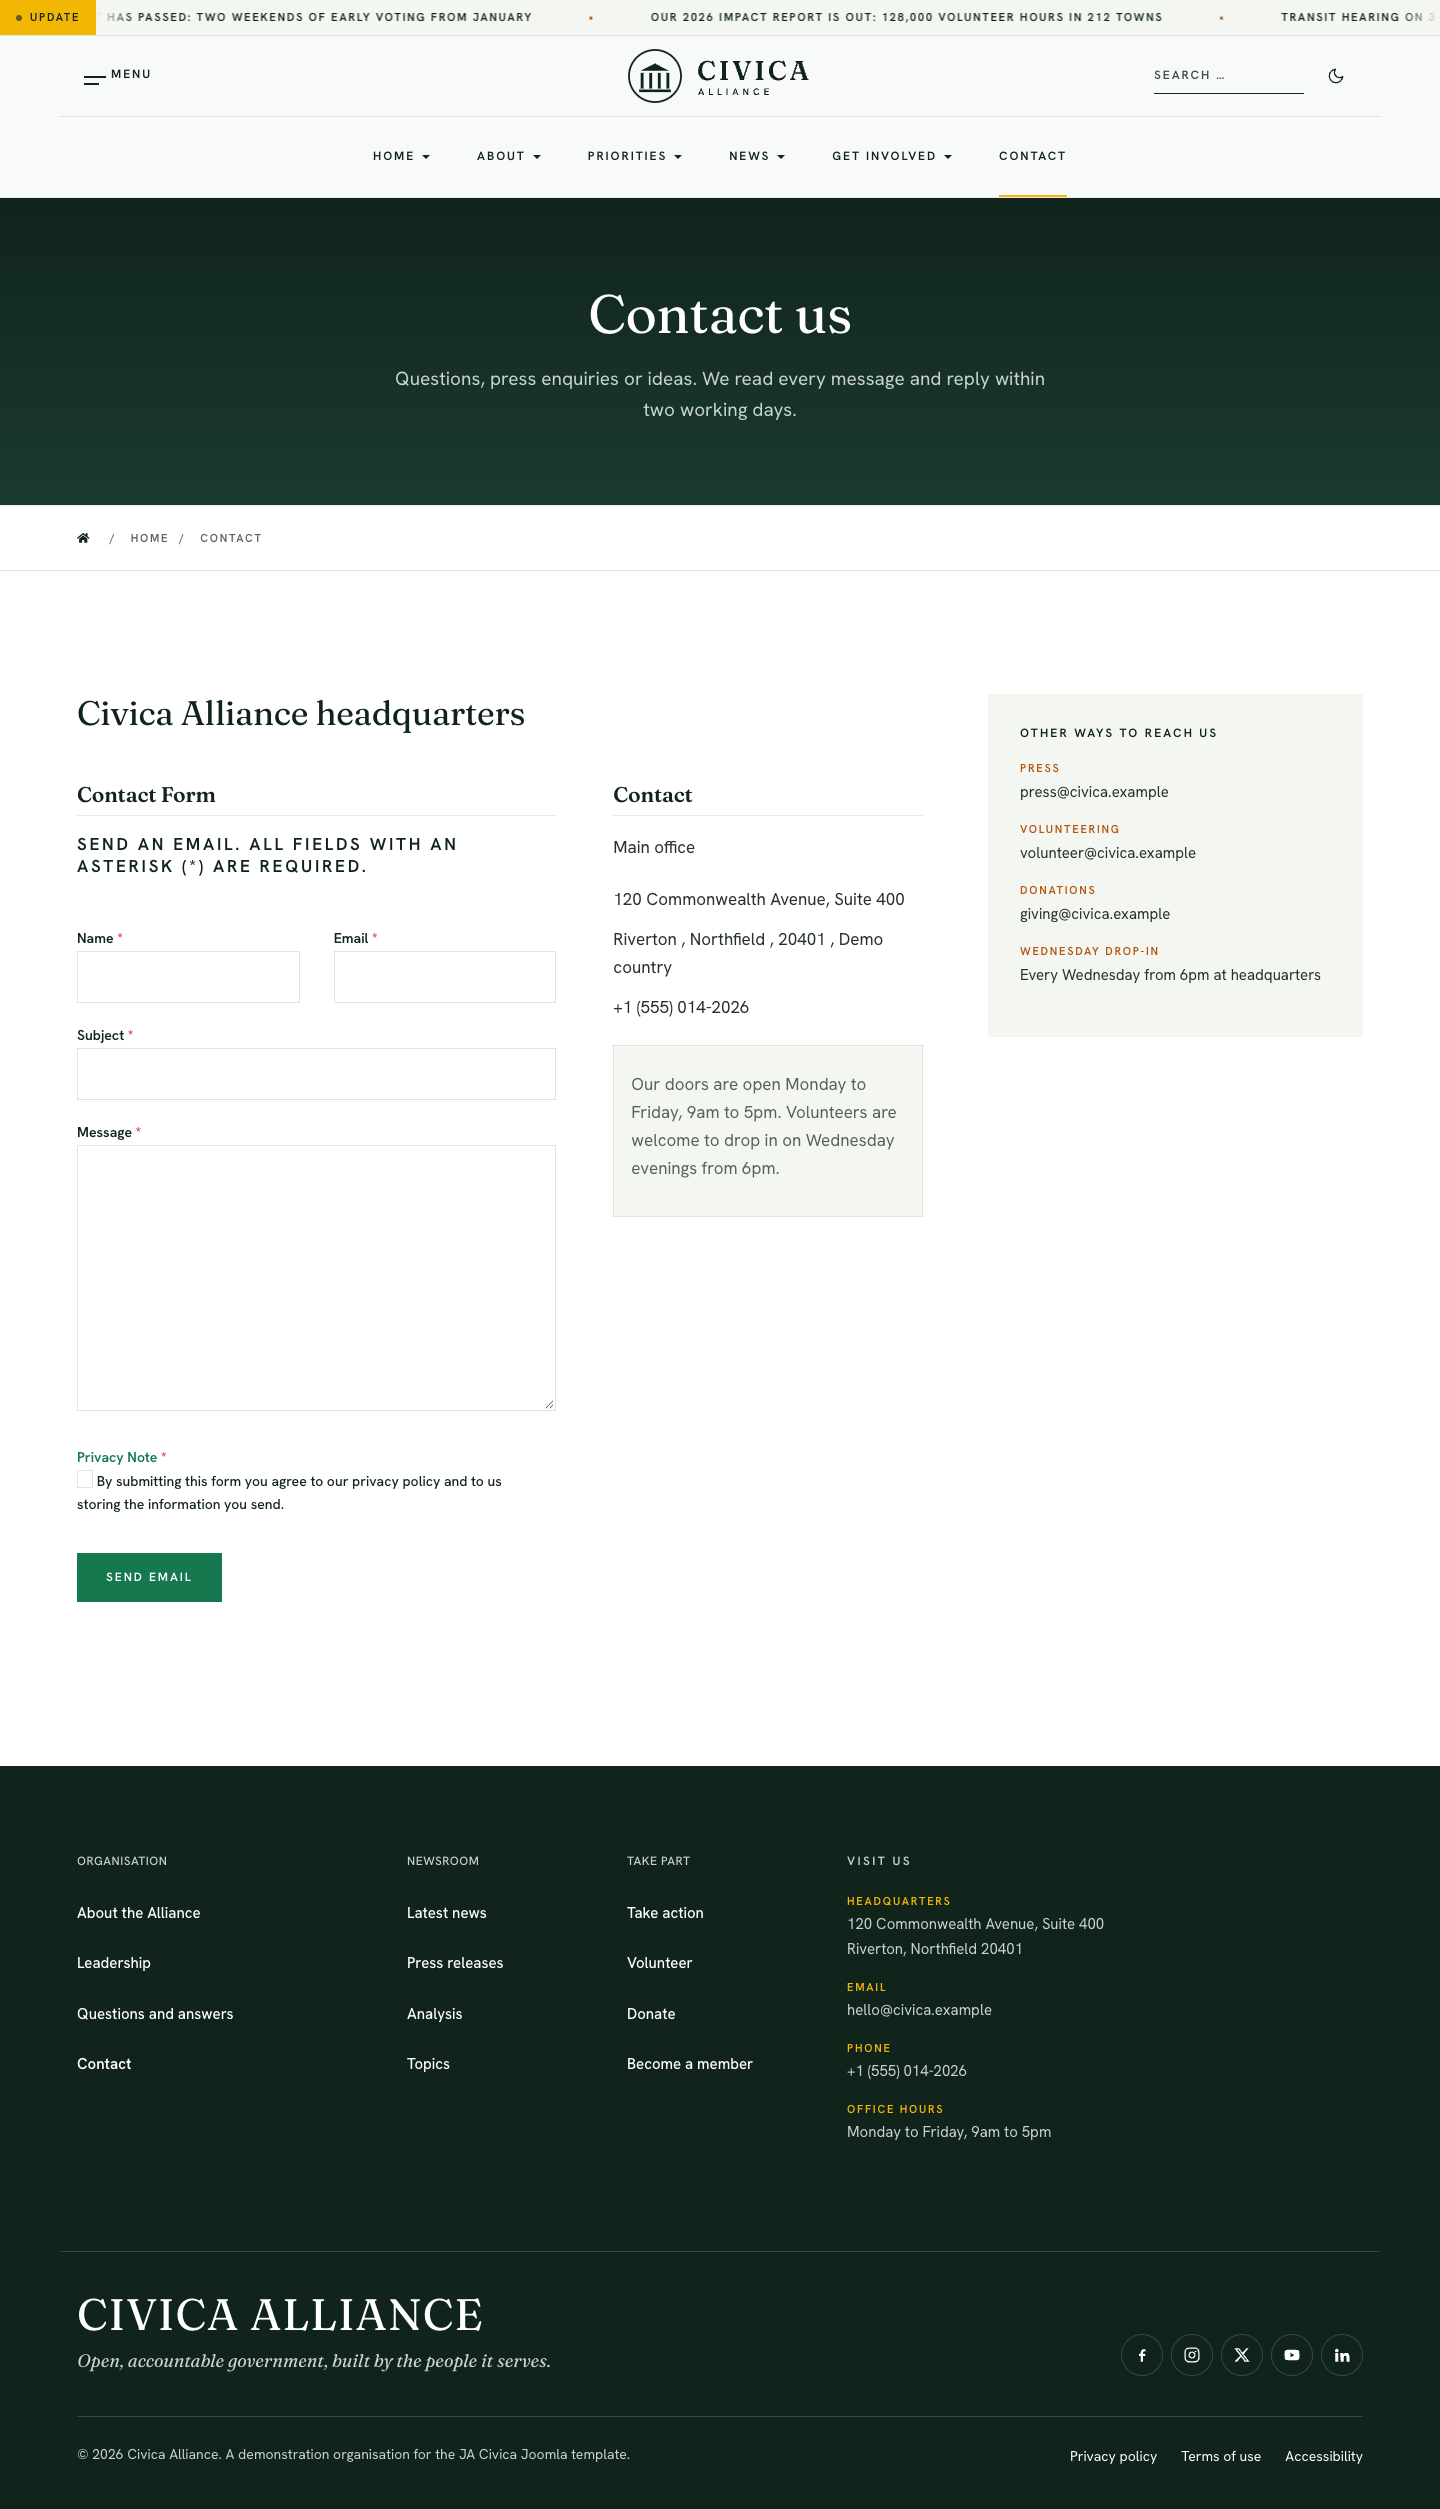Toggle dark mode moon icon
The width and height of the screenshot is (1440, 2509).
point(1336,76)
